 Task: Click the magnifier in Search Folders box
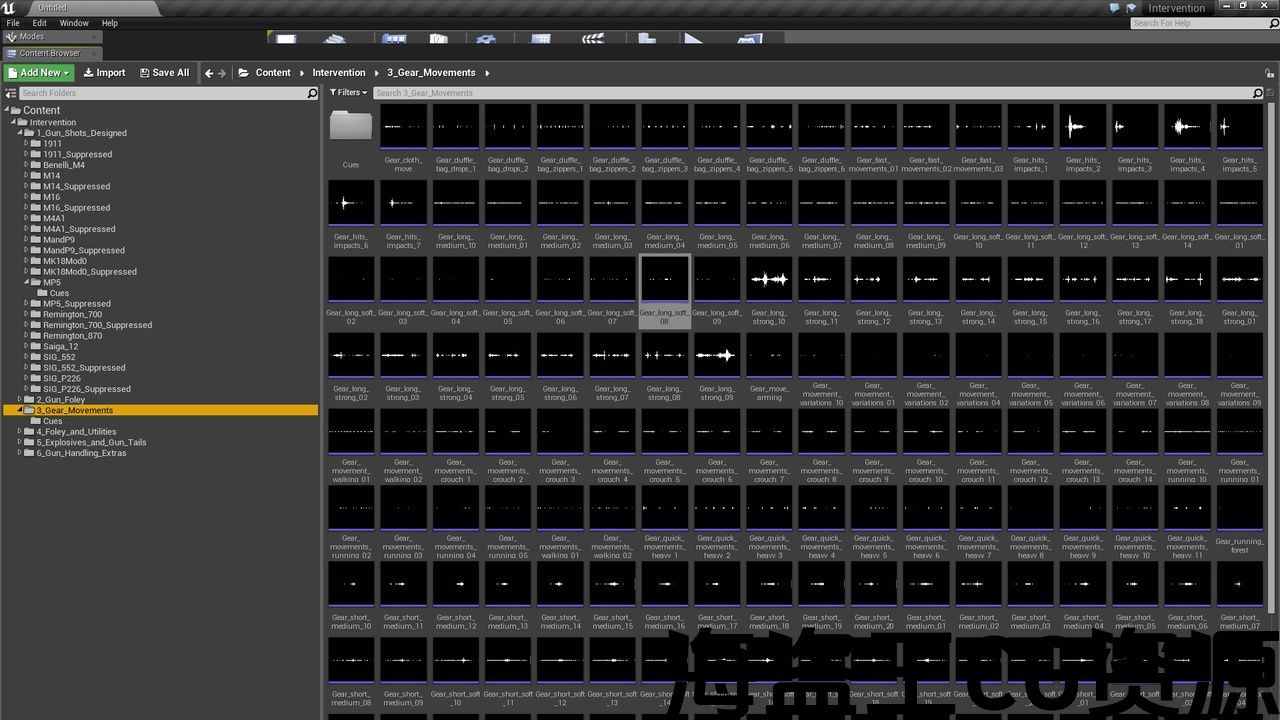click(x=312, y=93)
